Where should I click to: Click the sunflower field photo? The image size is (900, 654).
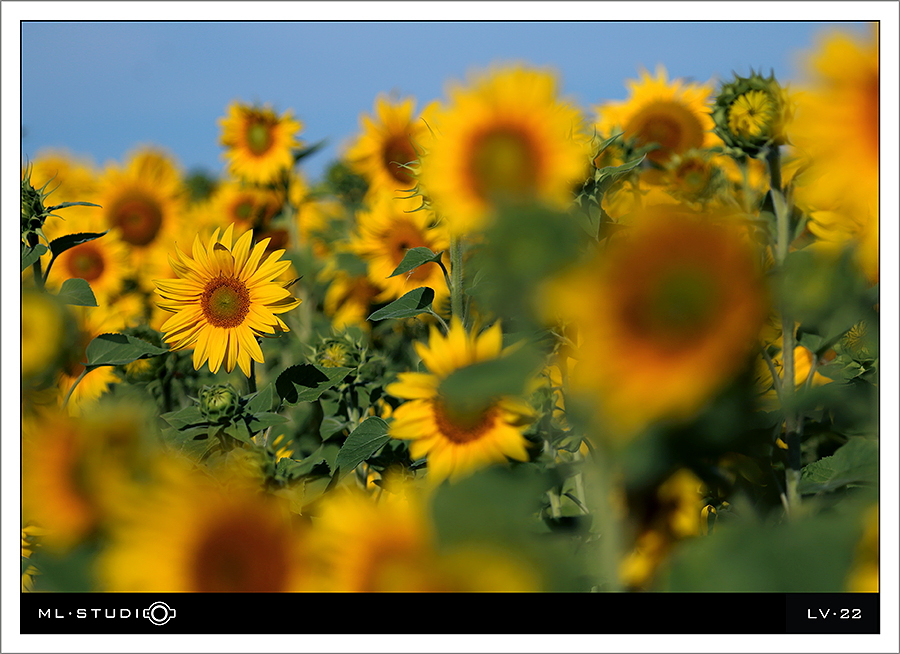pyautogui.click(x=450, y=307)
